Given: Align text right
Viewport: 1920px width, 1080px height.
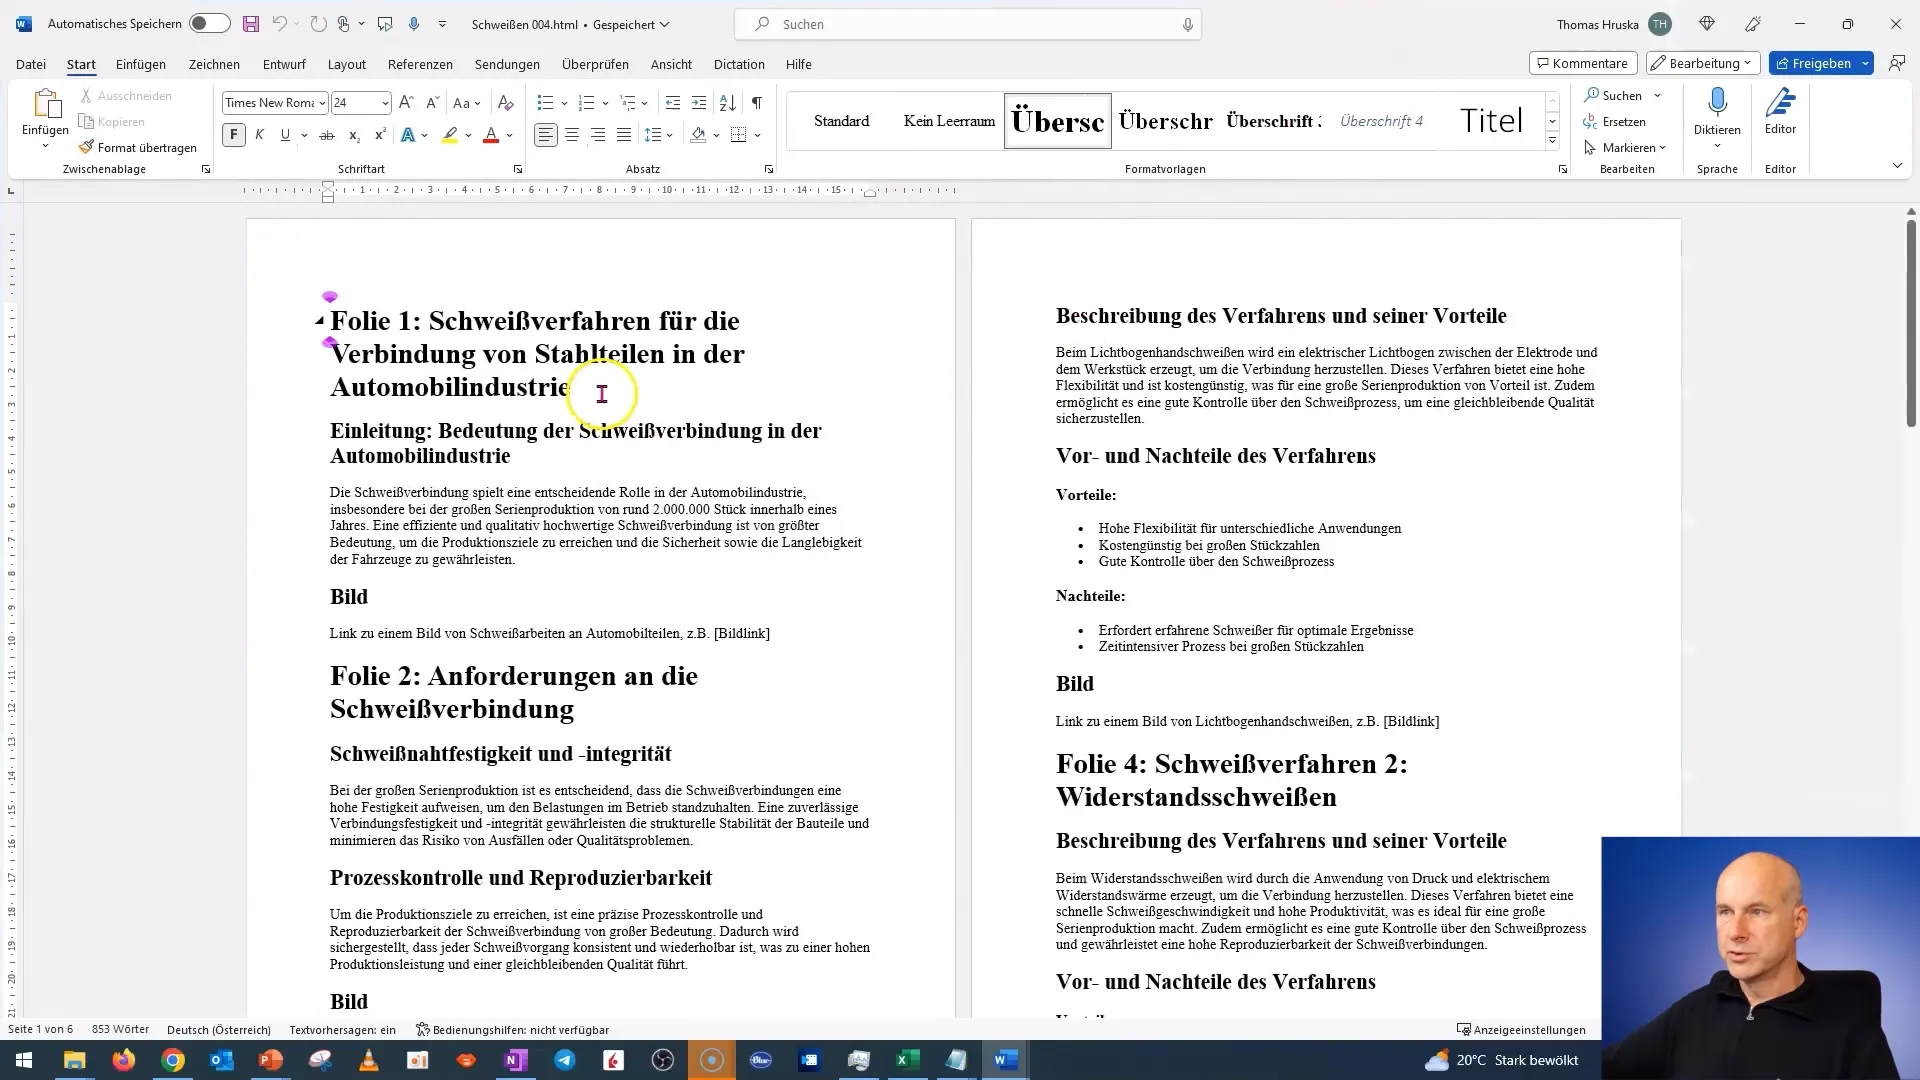Looking at the screenshot, I should [x=598, y=135].
